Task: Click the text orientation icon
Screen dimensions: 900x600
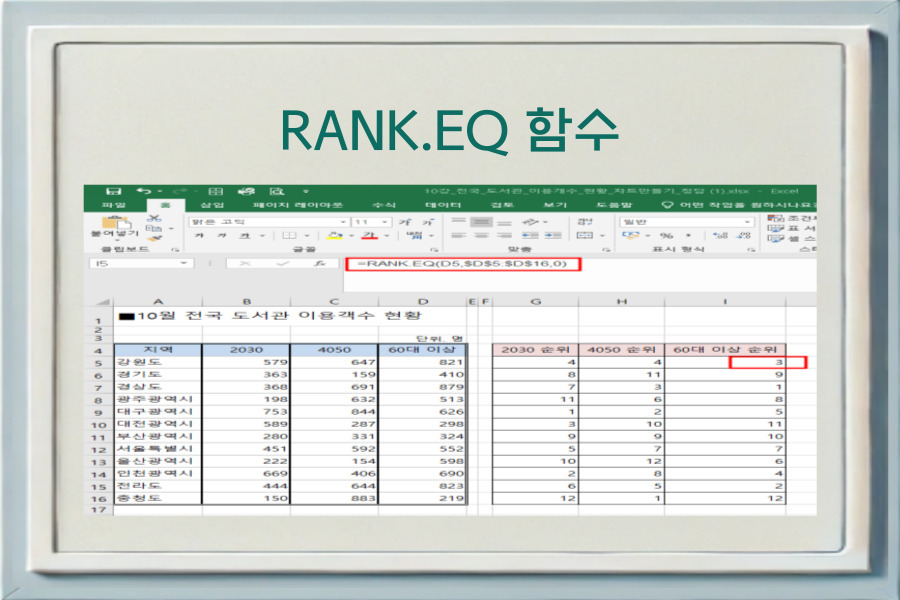Action: point(531,222)
